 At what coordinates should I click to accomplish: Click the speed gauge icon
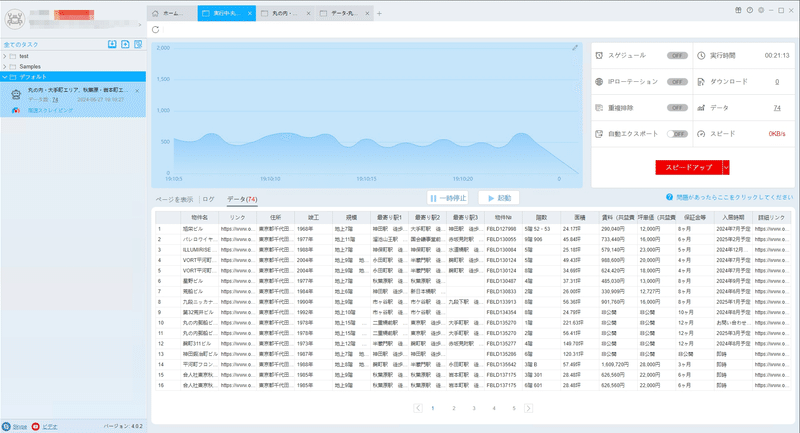(x=701, y=134)
